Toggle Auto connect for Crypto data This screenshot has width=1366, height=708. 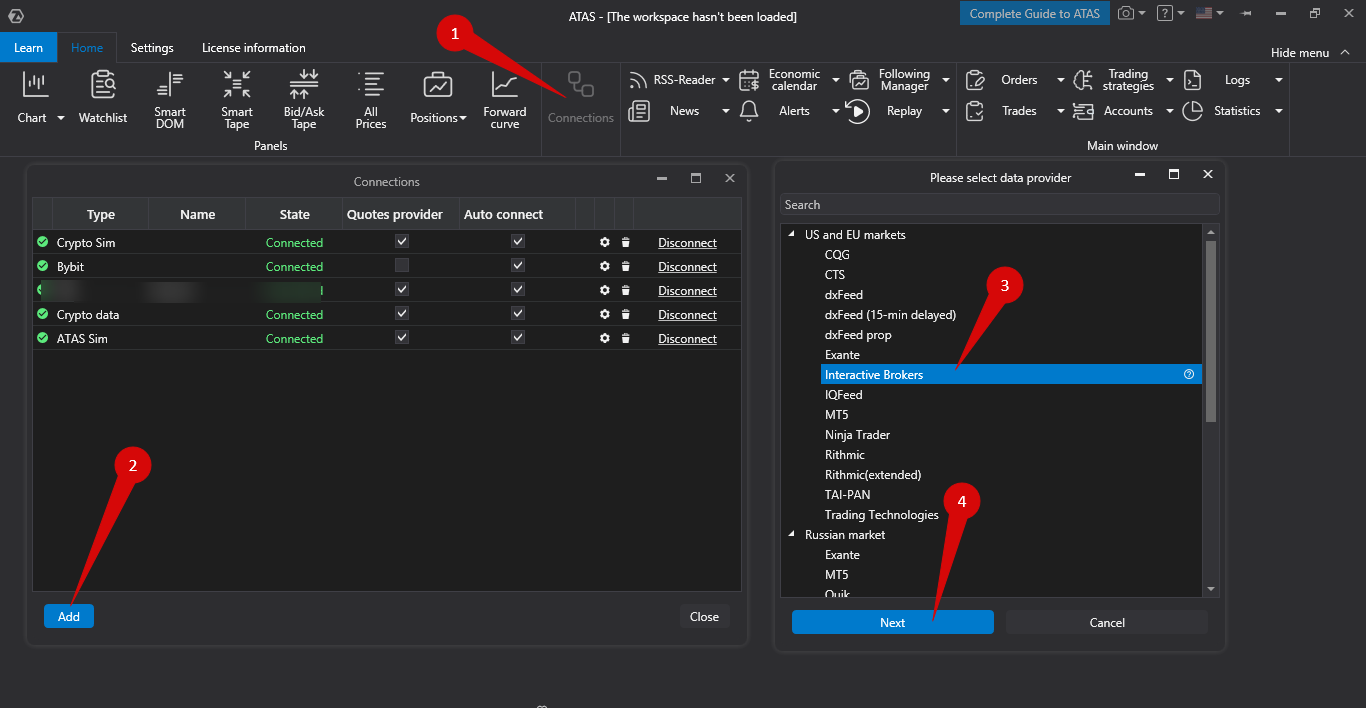[x=518, y=313]
